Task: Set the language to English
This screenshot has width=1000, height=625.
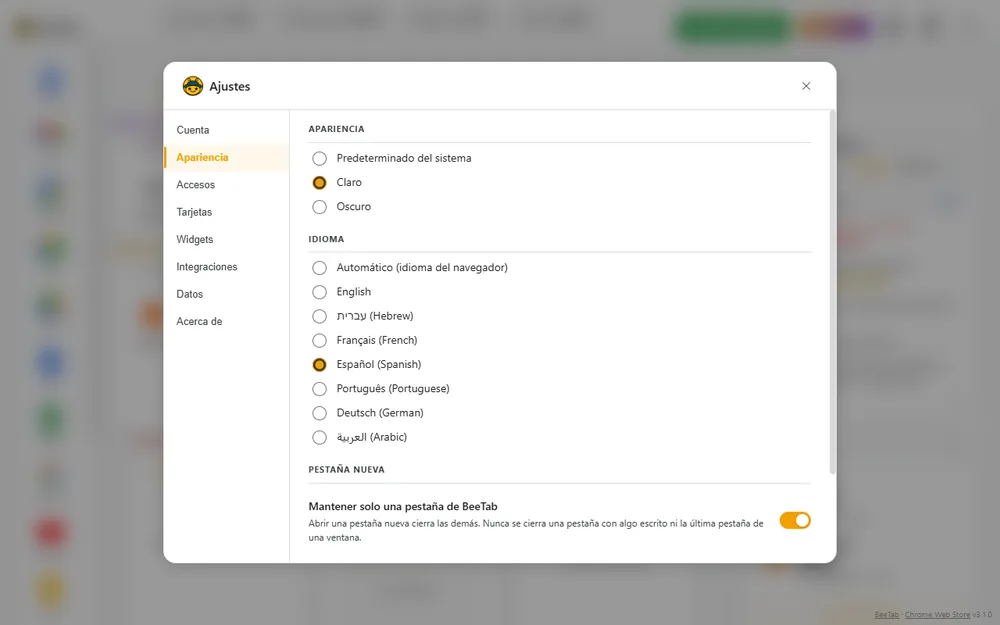Action: click(x=320, y=292)
